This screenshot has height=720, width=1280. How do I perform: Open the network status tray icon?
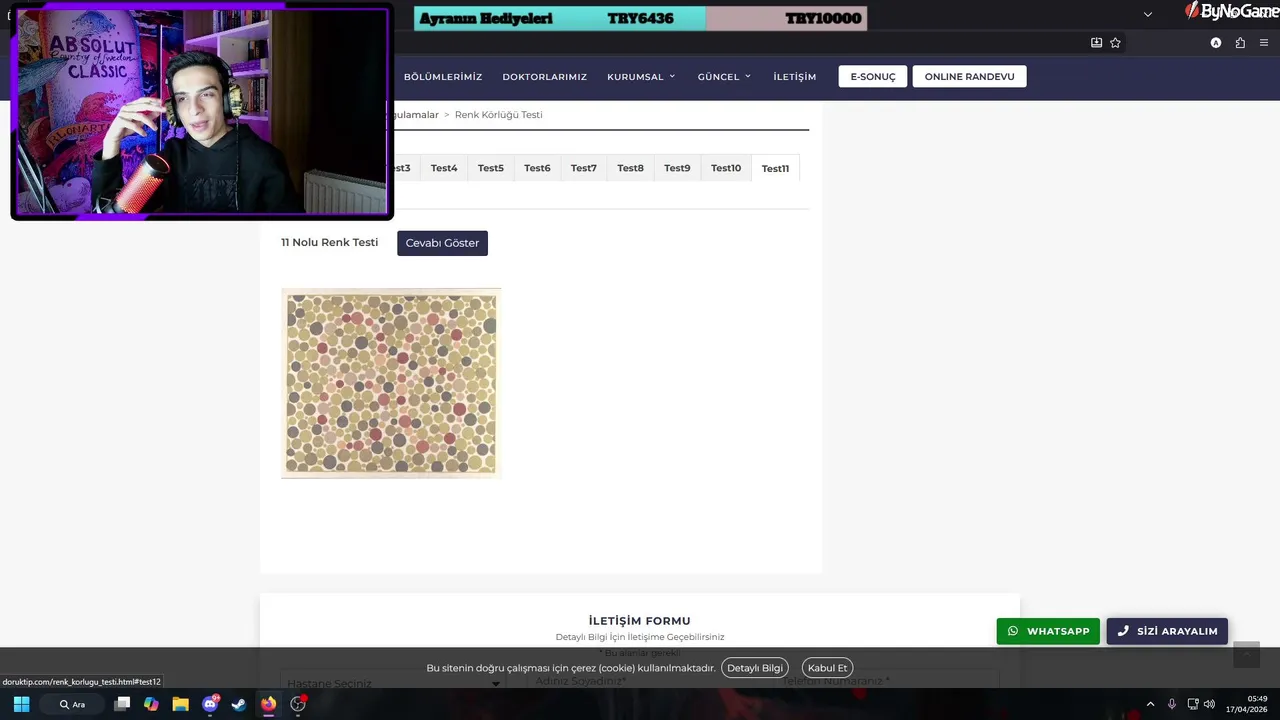[x=1193, y=704]
